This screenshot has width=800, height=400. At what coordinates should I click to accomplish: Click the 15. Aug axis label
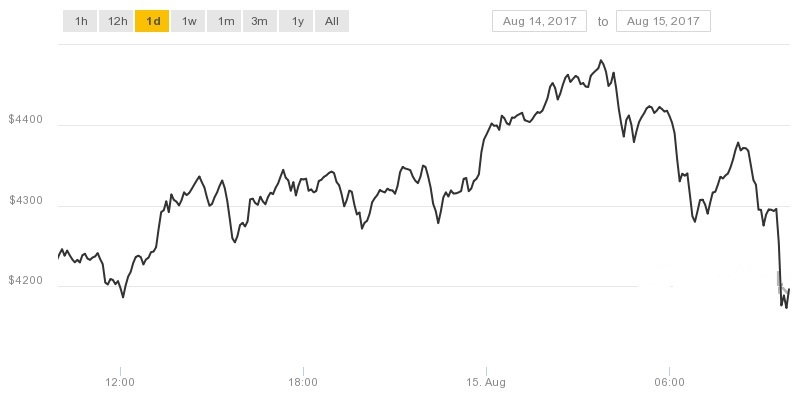[x=486, y=382]
